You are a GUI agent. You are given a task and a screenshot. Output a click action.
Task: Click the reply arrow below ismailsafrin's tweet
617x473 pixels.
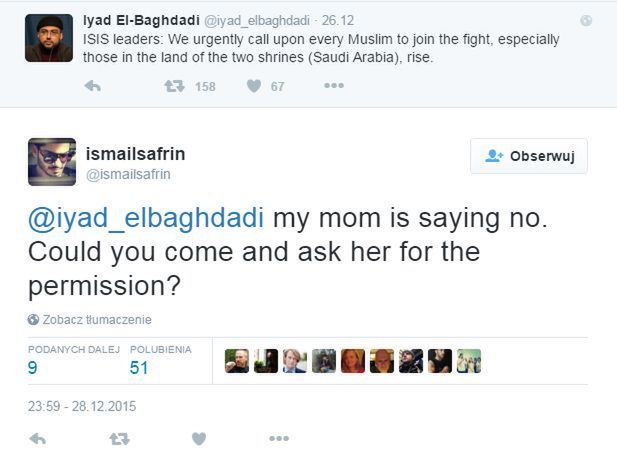(x=38, y=438)
